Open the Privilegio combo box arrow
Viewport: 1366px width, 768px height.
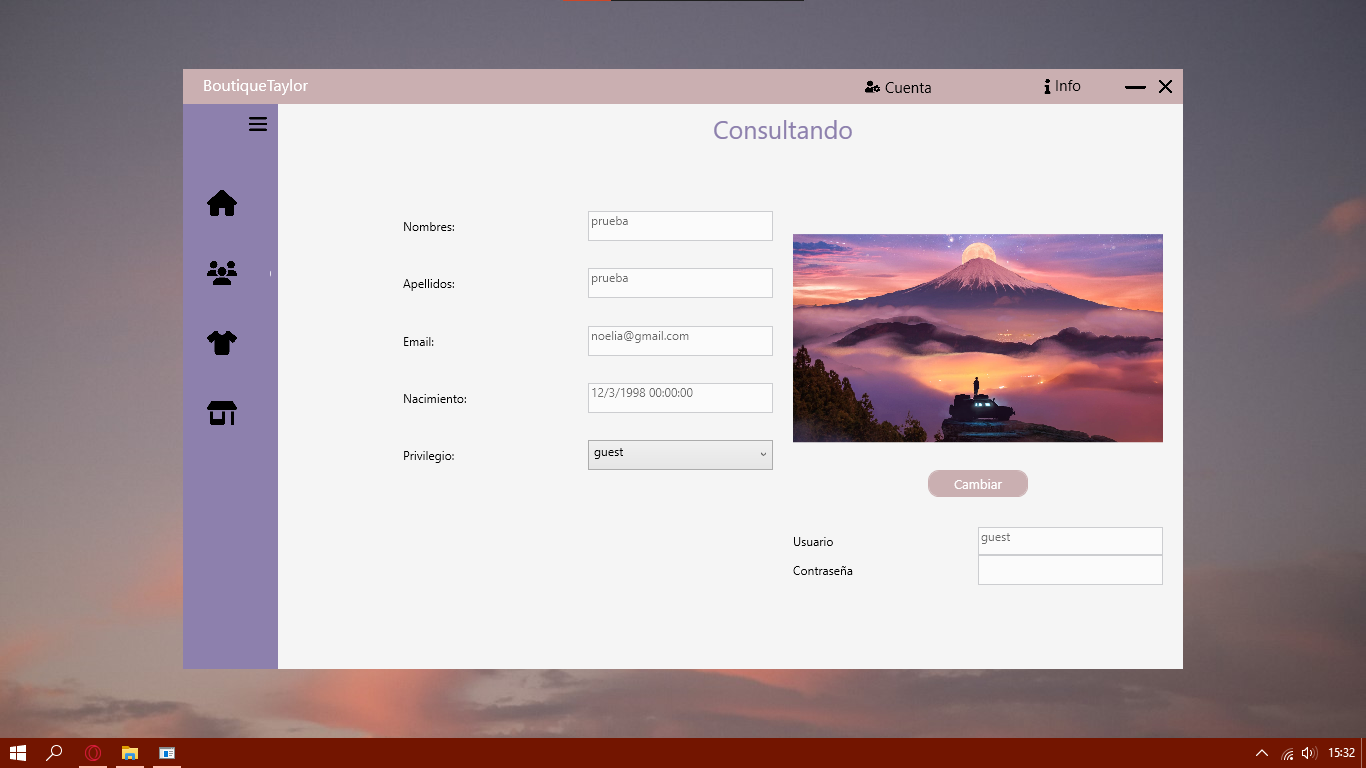762,455
